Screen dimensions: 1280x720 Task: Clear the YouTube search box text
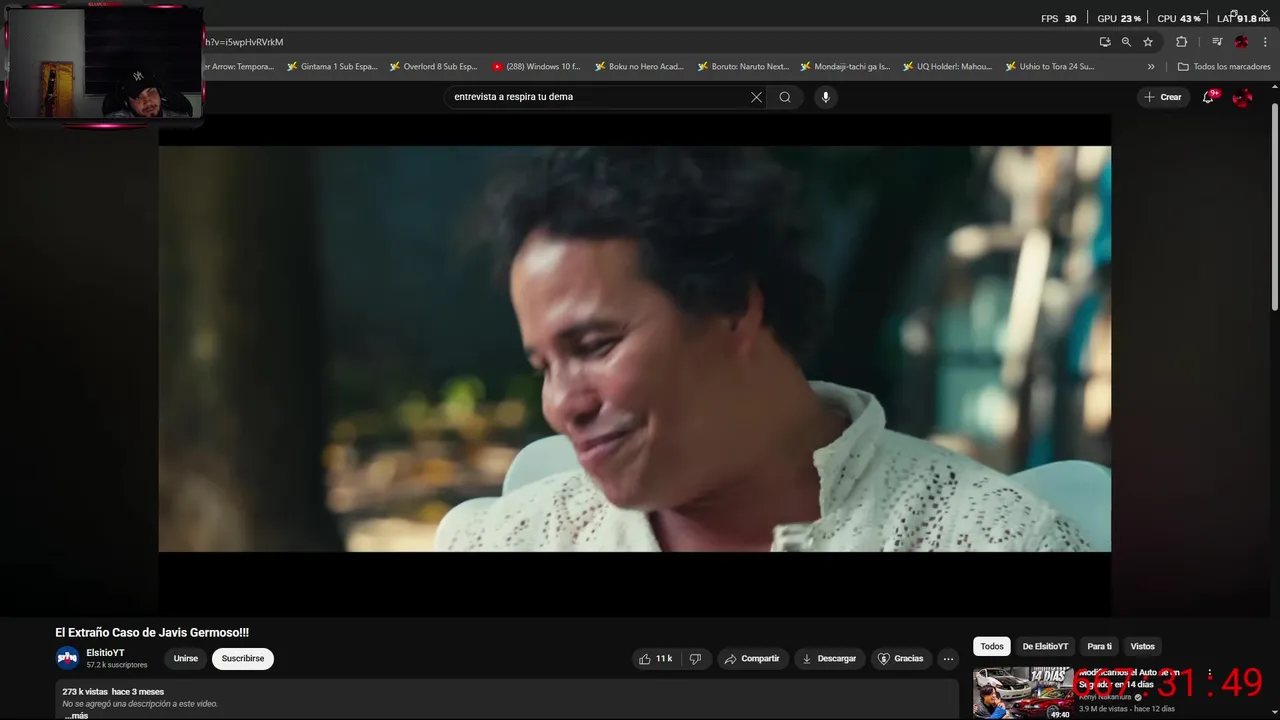(x=756, y=97)
